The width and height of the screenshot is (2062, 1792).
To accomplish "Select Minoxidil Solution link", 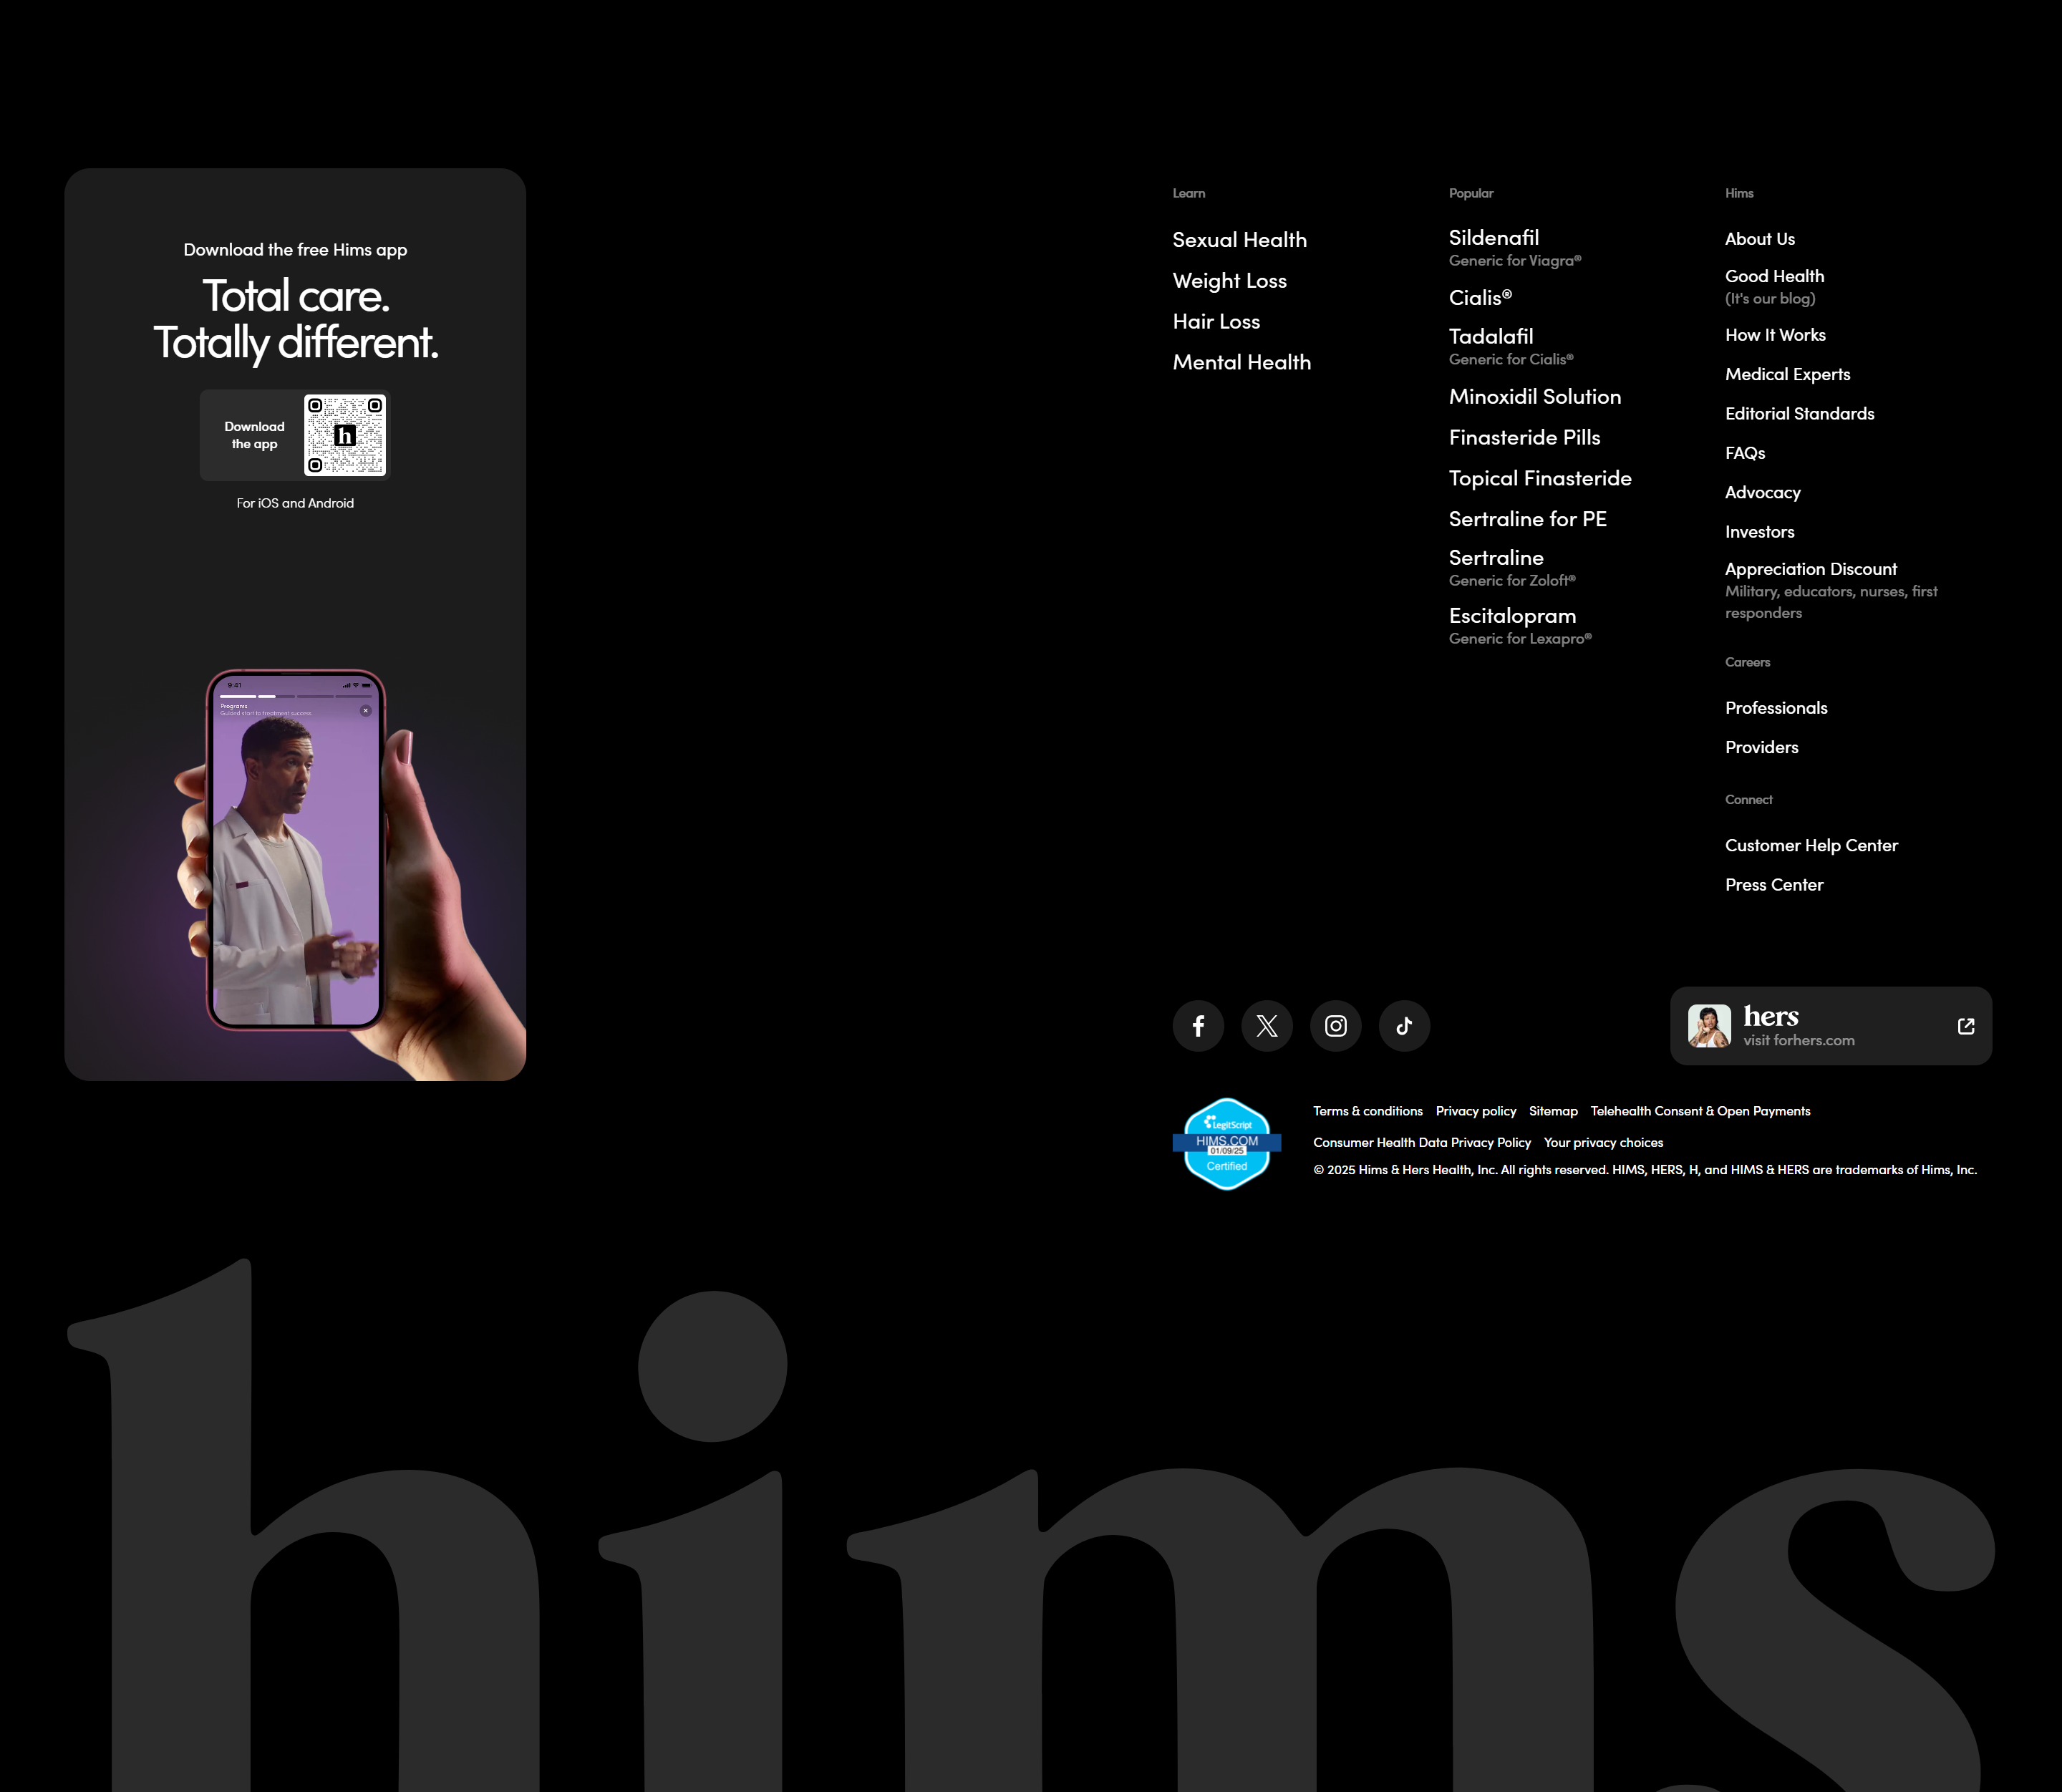I will click(x=1535, y=397).
